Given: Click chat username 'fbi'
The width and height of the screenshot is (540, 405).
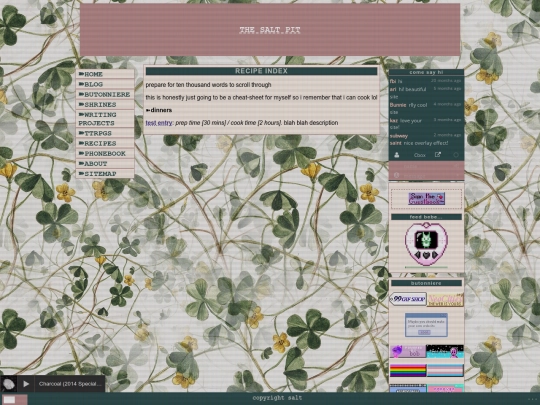Looking at the screenshot, I should [x=393, y=81].
